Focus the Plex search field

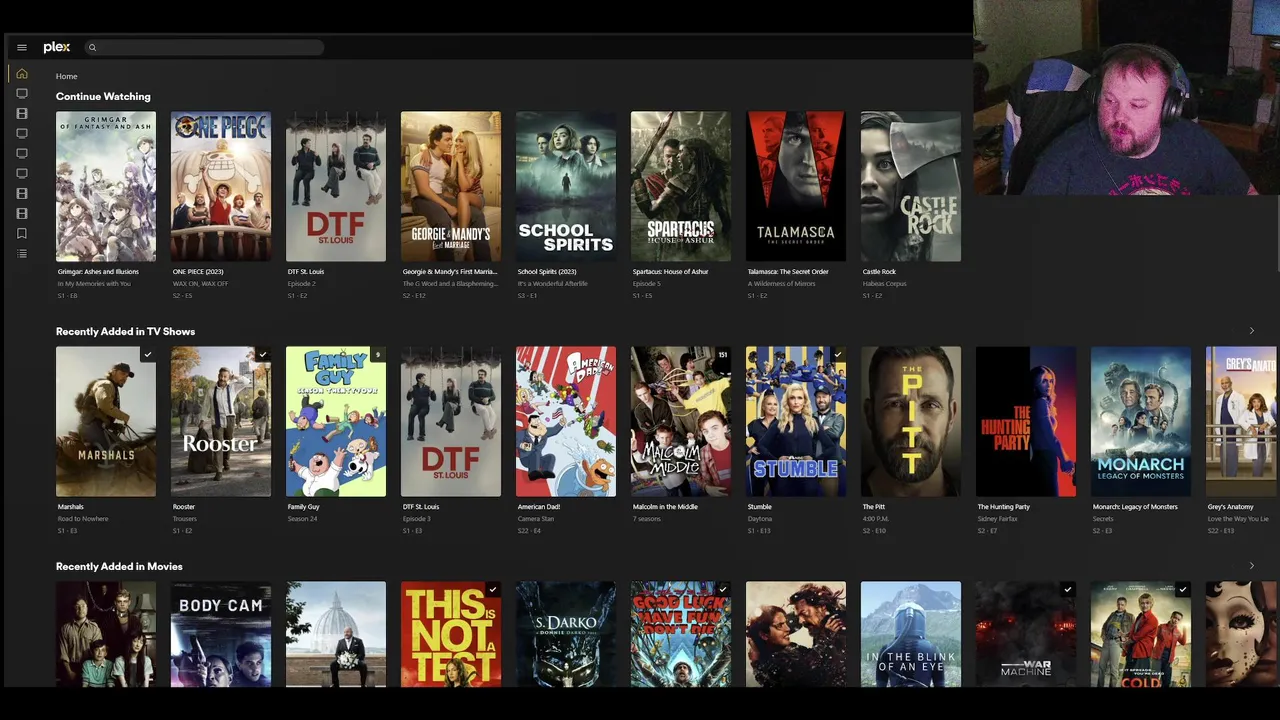(x=205, y=47)
